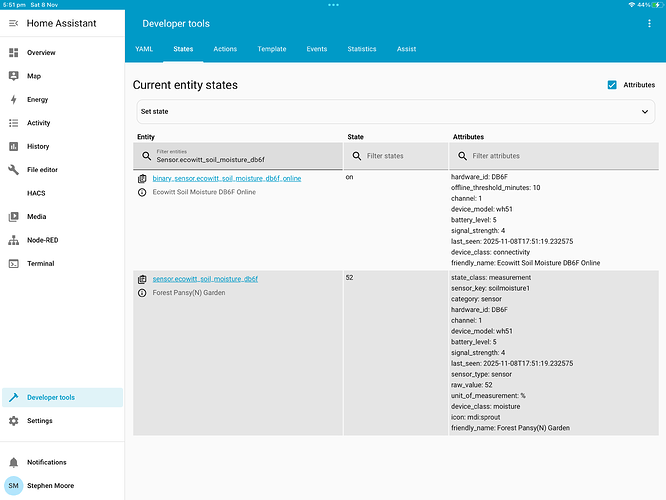Viewport: 666px width, 500px height.
Task: Open the Energy dashboard lightning icon
Action: tap(14, 99)
